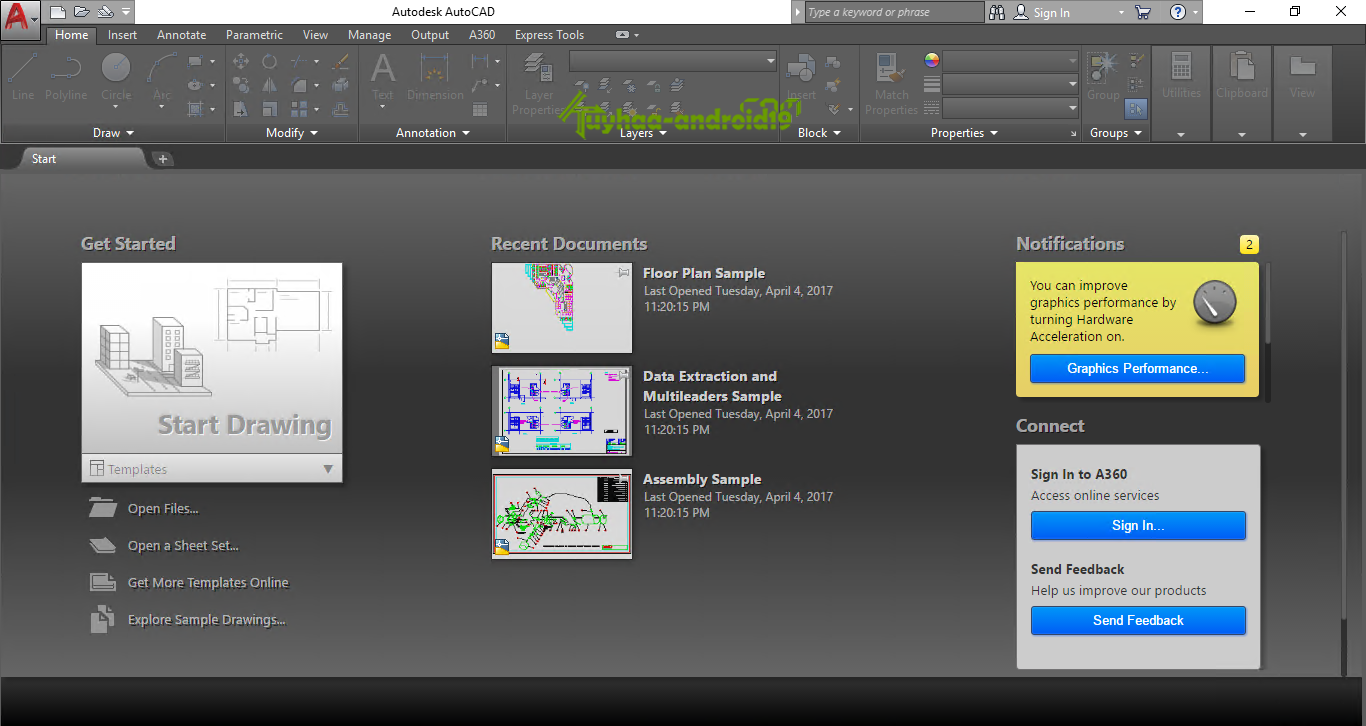The width and height of the screenshot is (1366, 726).
Task: Click the Send Feedback button
Action: pos(1138,620)
